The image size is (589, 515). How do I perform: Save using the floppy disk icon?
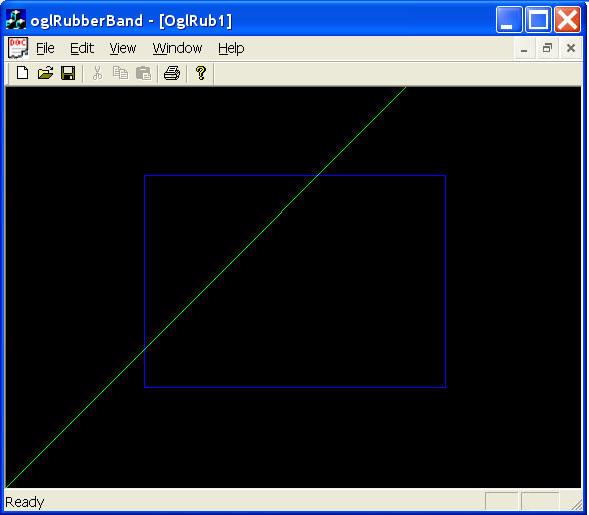point(68,73)
